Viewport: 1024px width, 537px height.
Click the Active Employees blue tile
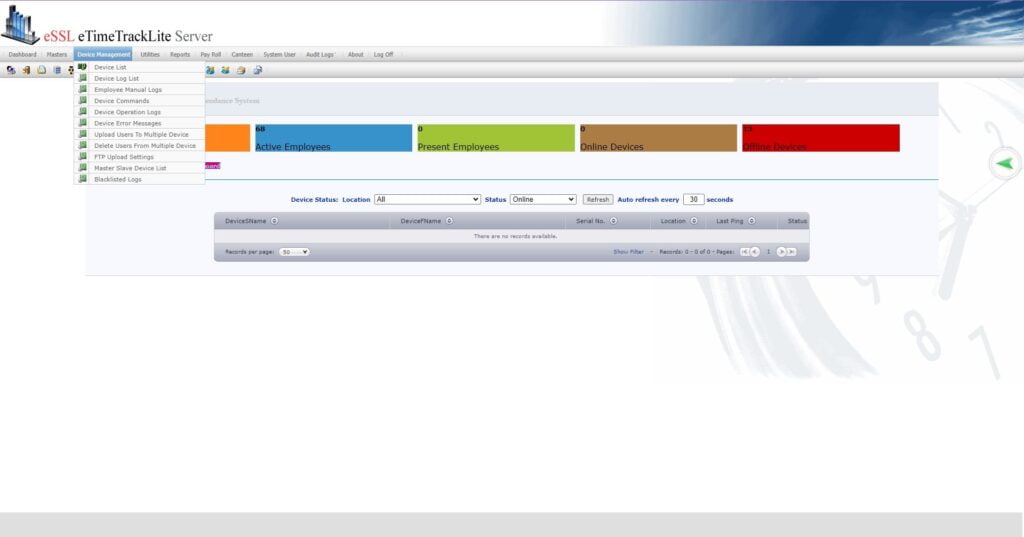(334, 138)
